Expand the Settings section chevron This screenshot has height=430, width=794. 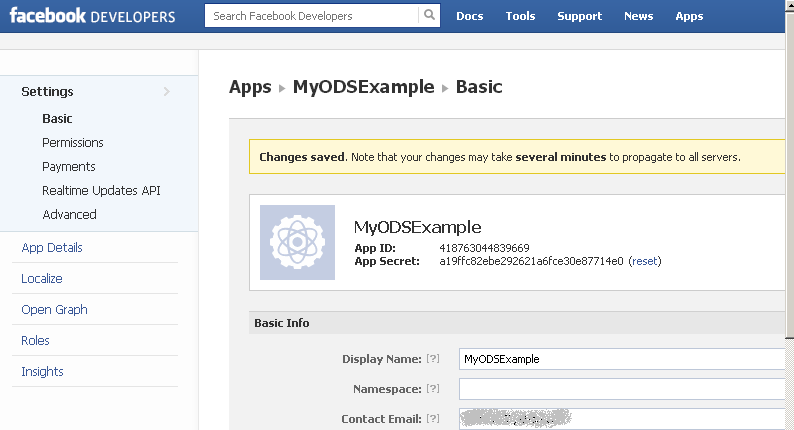(x=166, y=92)
